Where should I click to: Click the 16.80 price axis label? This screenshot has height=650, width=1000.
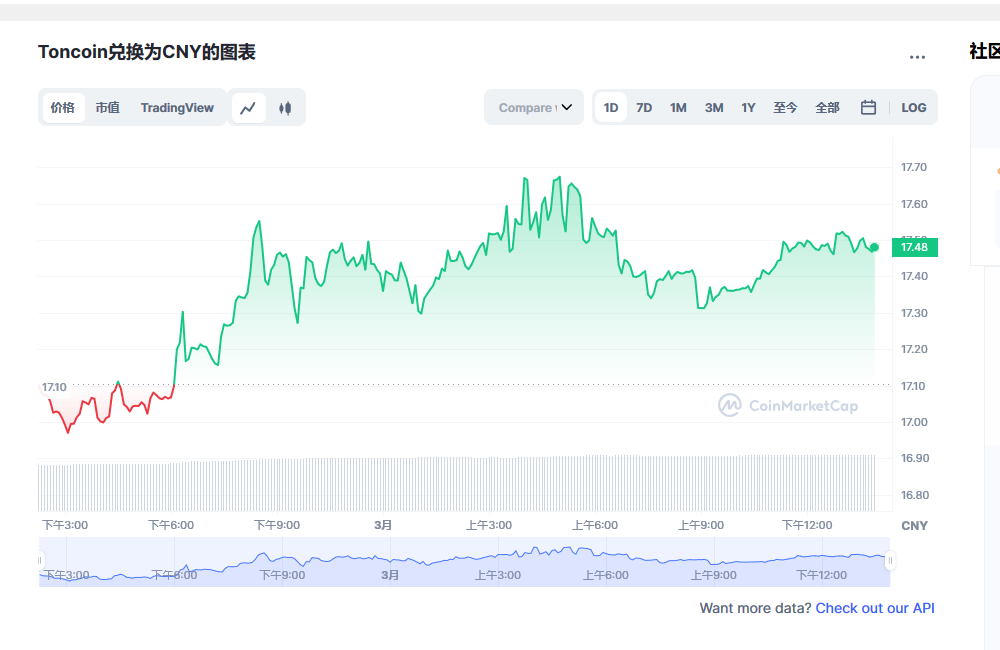coord(915,495)
